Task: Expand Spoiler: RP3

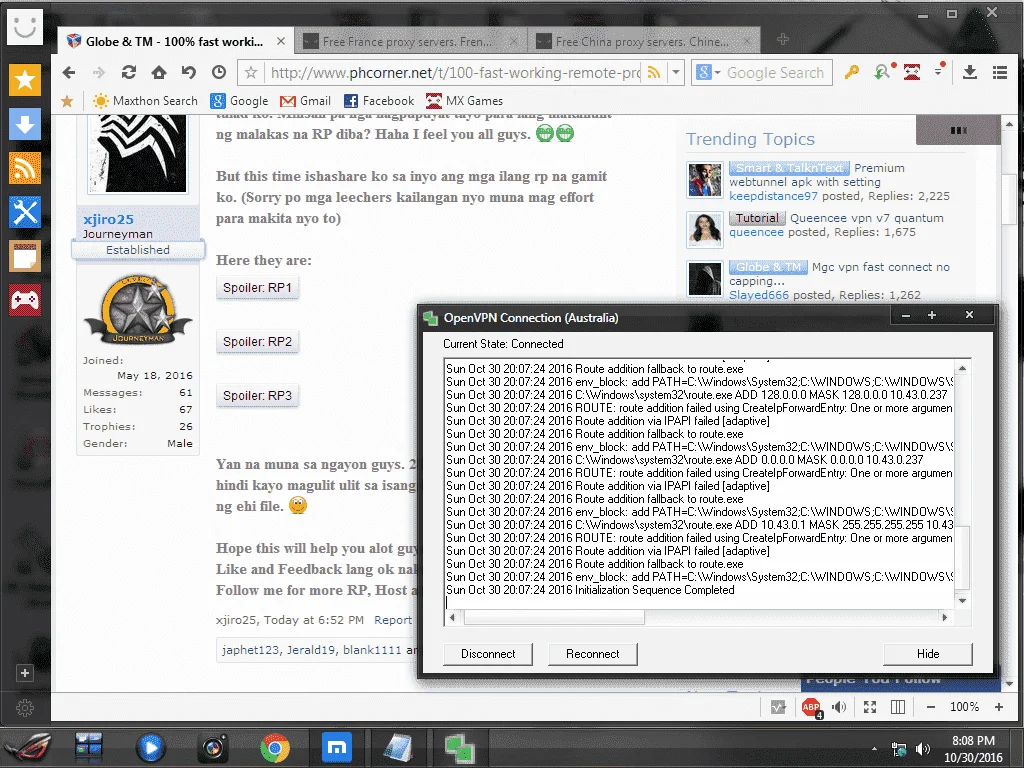Action: point(257,396)
